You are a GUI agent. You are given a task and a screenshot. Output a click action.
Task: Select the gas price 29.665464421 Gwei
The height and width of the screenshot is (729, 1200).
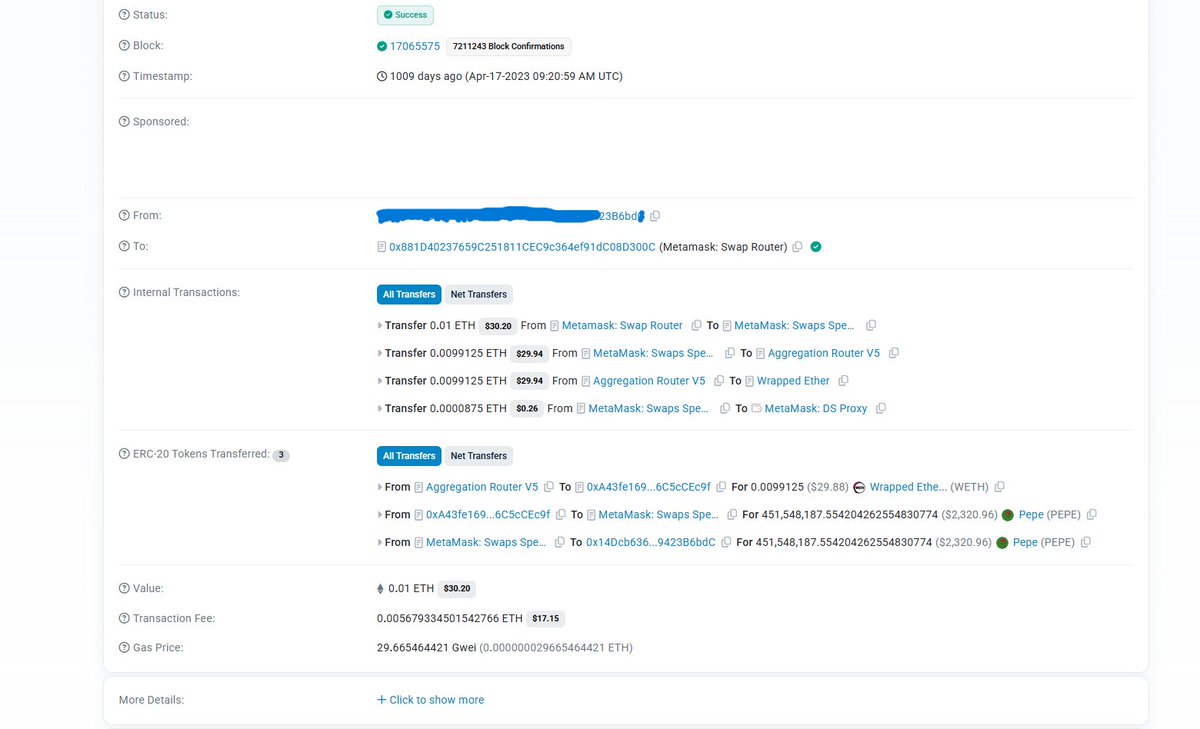click(x=426, y=648)
